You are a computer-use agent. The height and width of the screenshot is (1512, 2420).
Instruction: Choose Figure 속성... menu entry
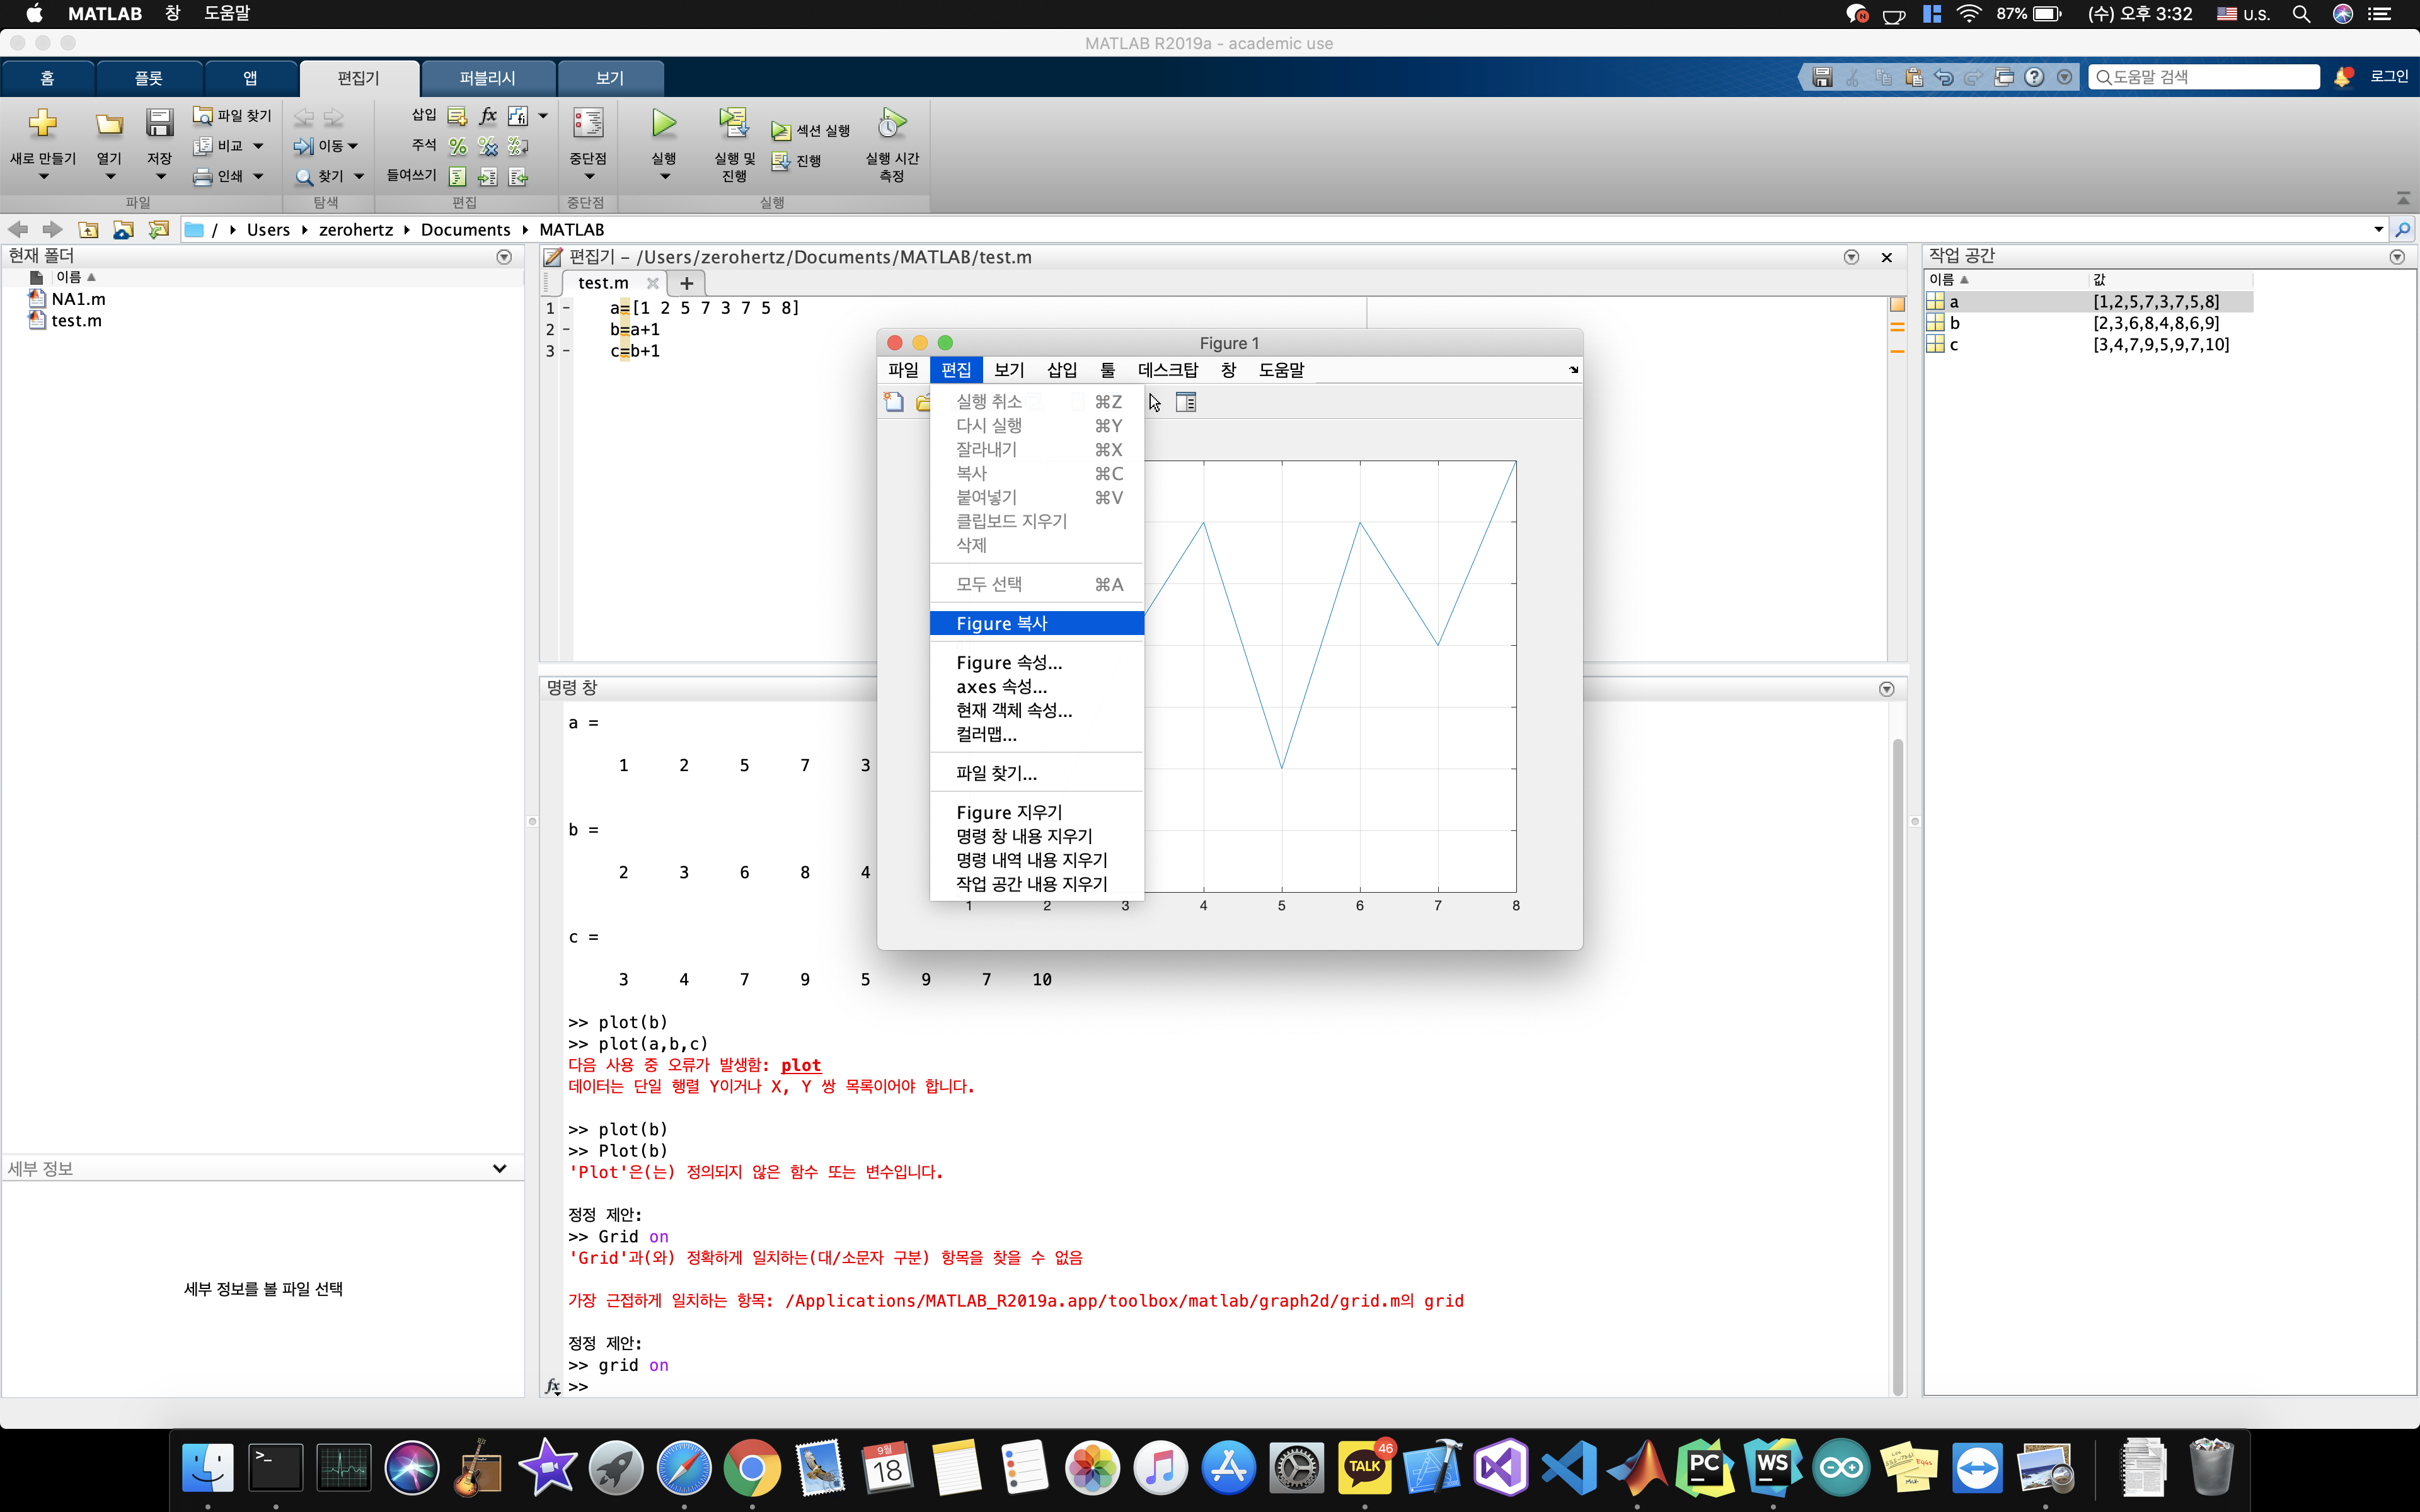(1036, 662)
